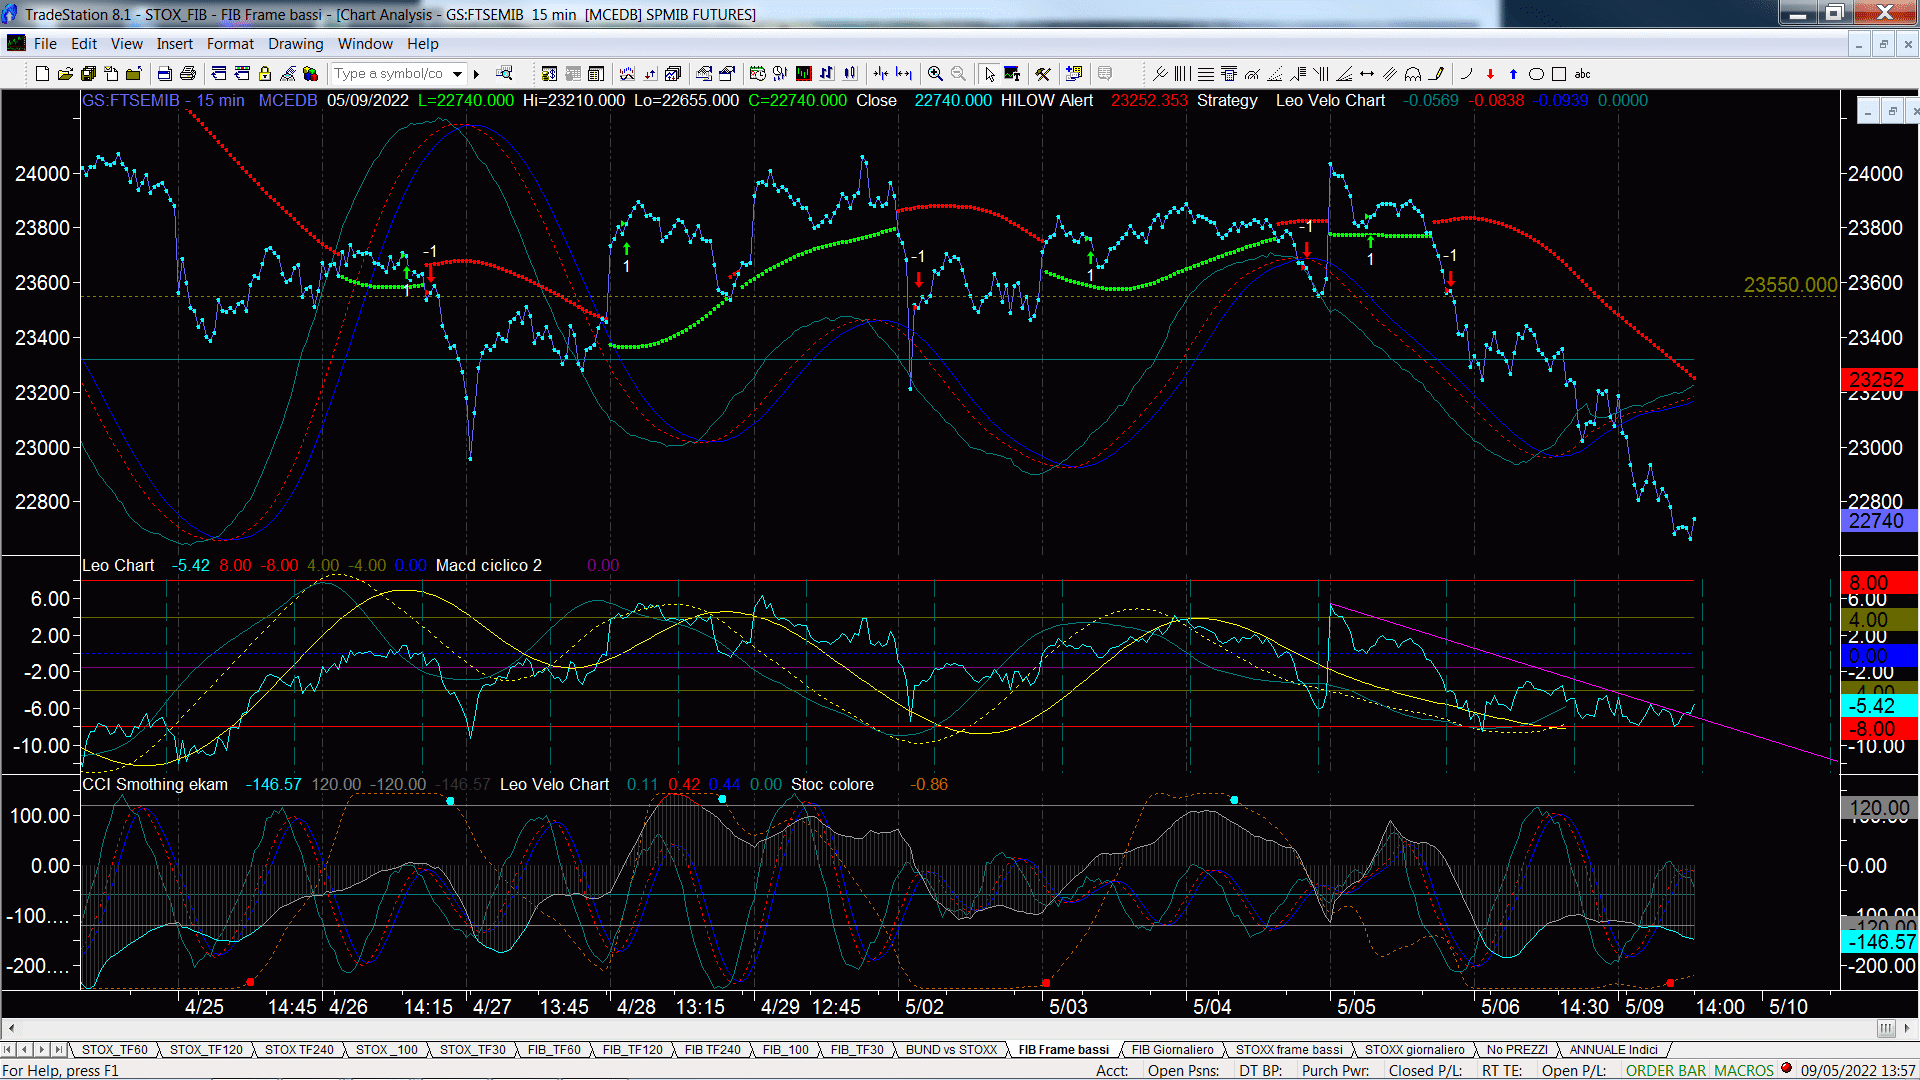Switch to the ANNUALE Indici tab
This screenshot has height=1080, width=1920.
pyautogui.click(x=1613, y=1050)
